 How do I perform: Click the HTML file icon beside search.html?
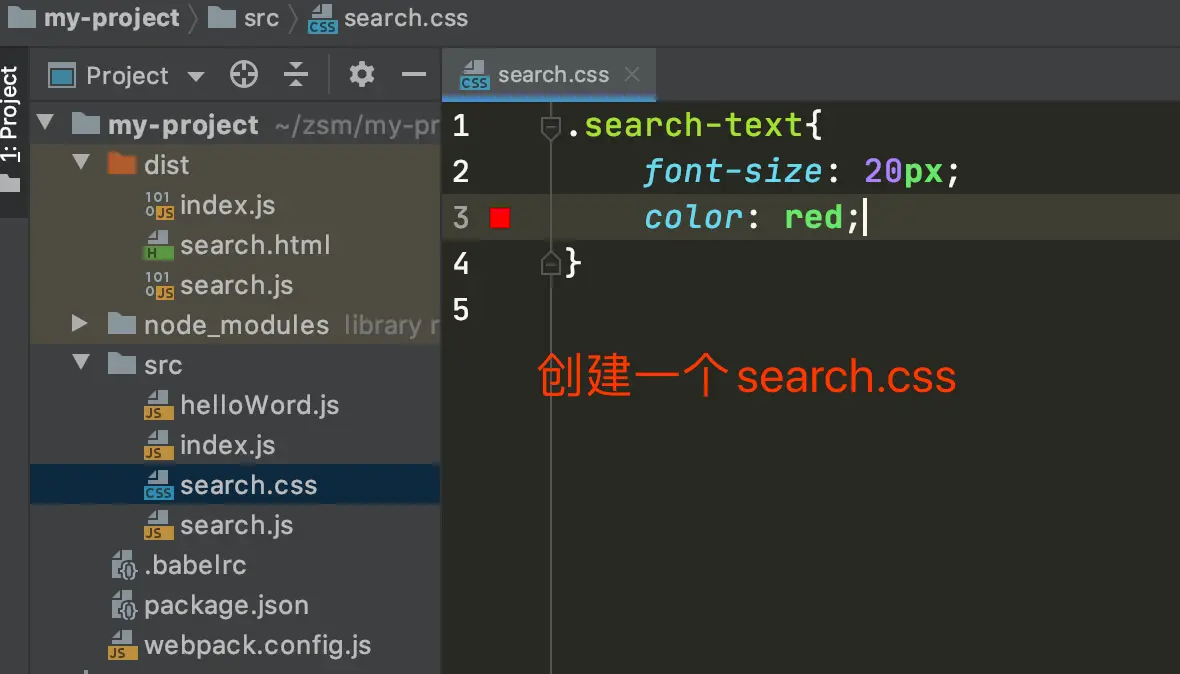pyautogui.click(x=158, y=246)
